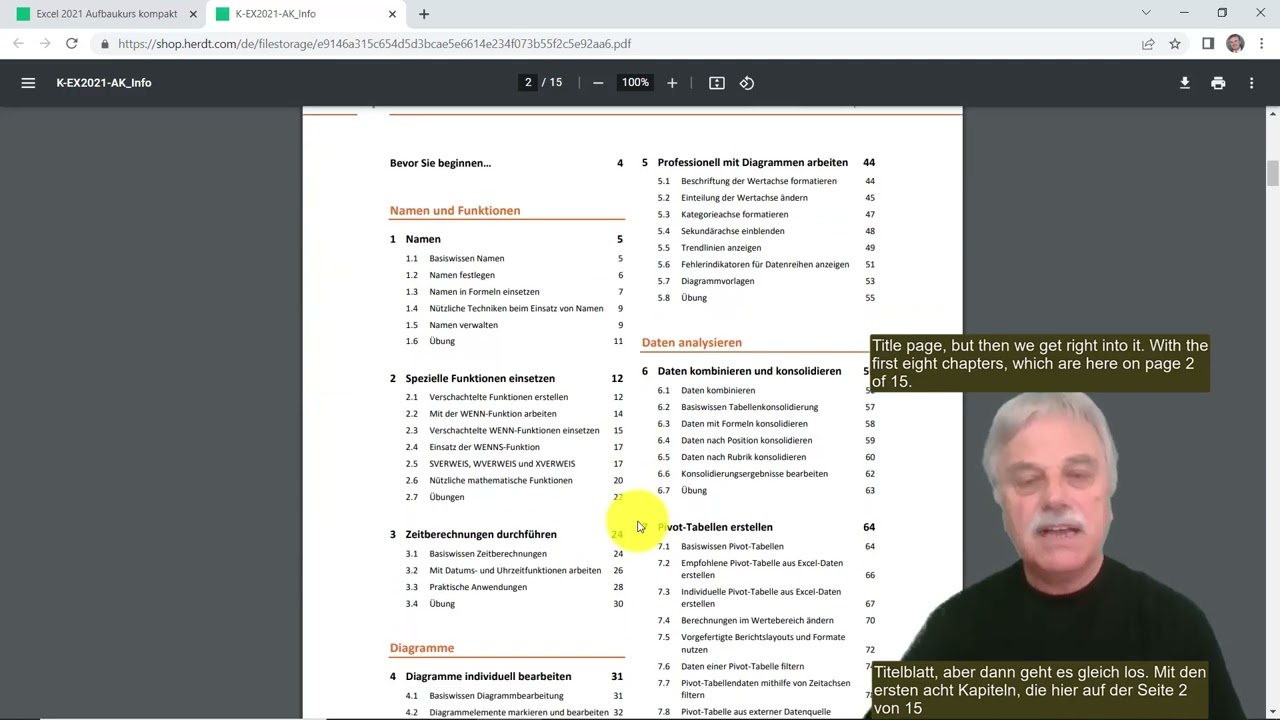1280x720 pixels.
Task: Click 'Trendlinien anzeigen' entry
Action: pos(721,248)
